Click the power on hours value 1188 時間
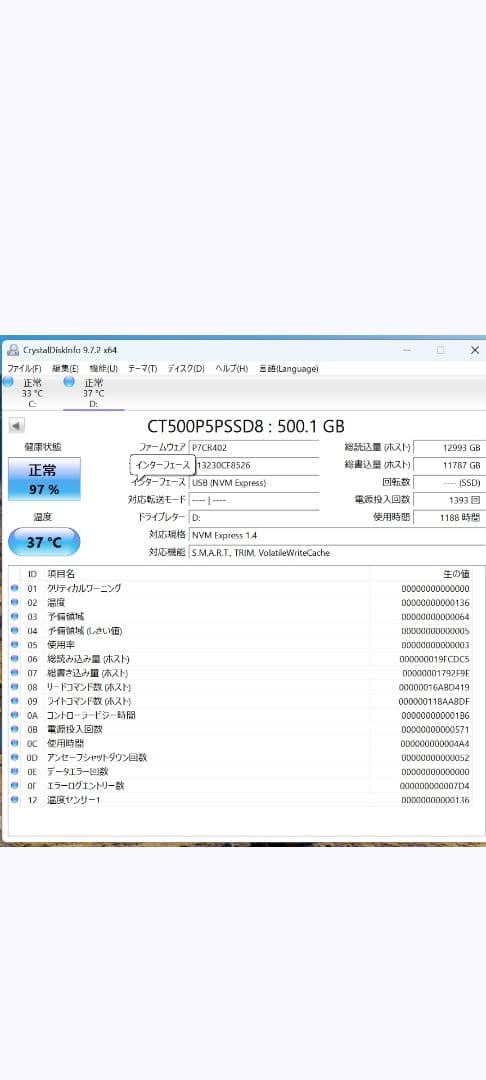 tap(450, 517)
